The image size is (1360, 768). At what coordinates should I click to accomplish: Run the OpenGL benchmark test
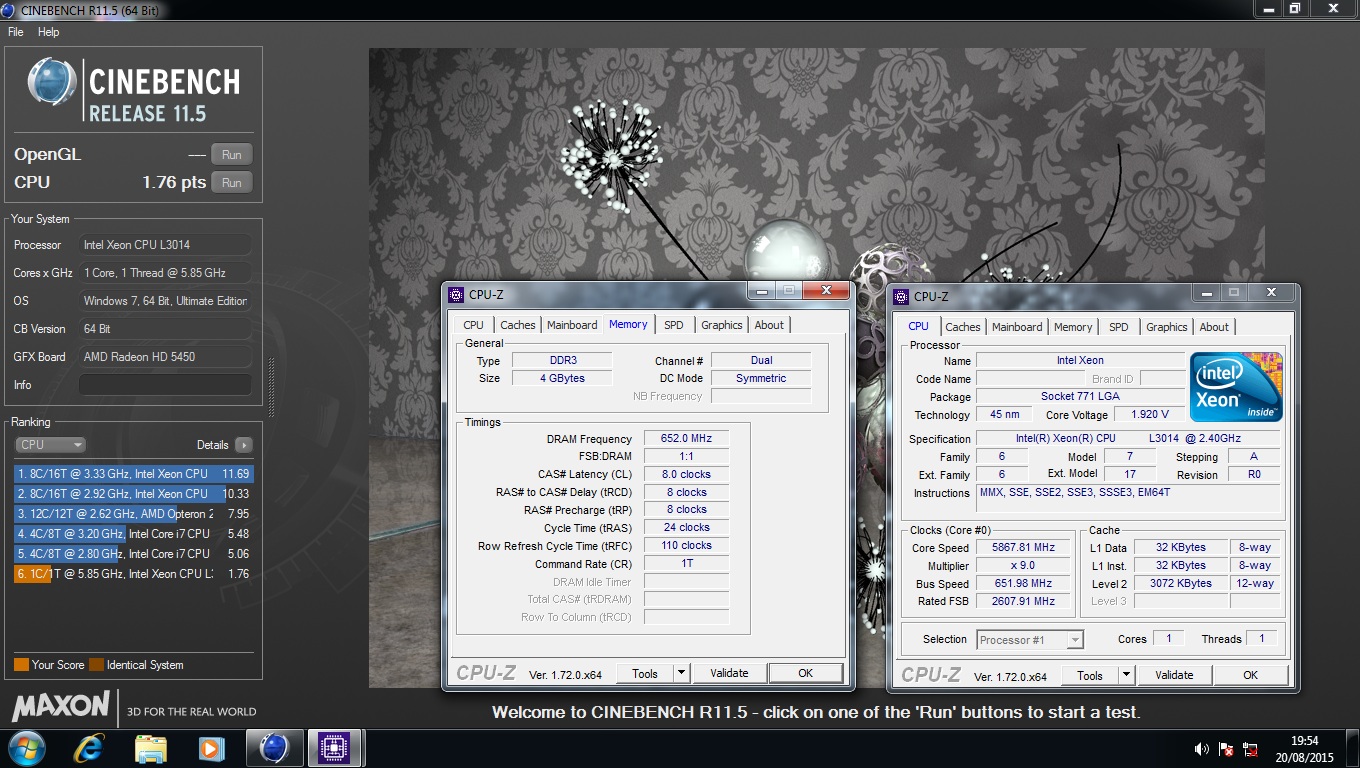pyautogui.click(x=232, y=154)
